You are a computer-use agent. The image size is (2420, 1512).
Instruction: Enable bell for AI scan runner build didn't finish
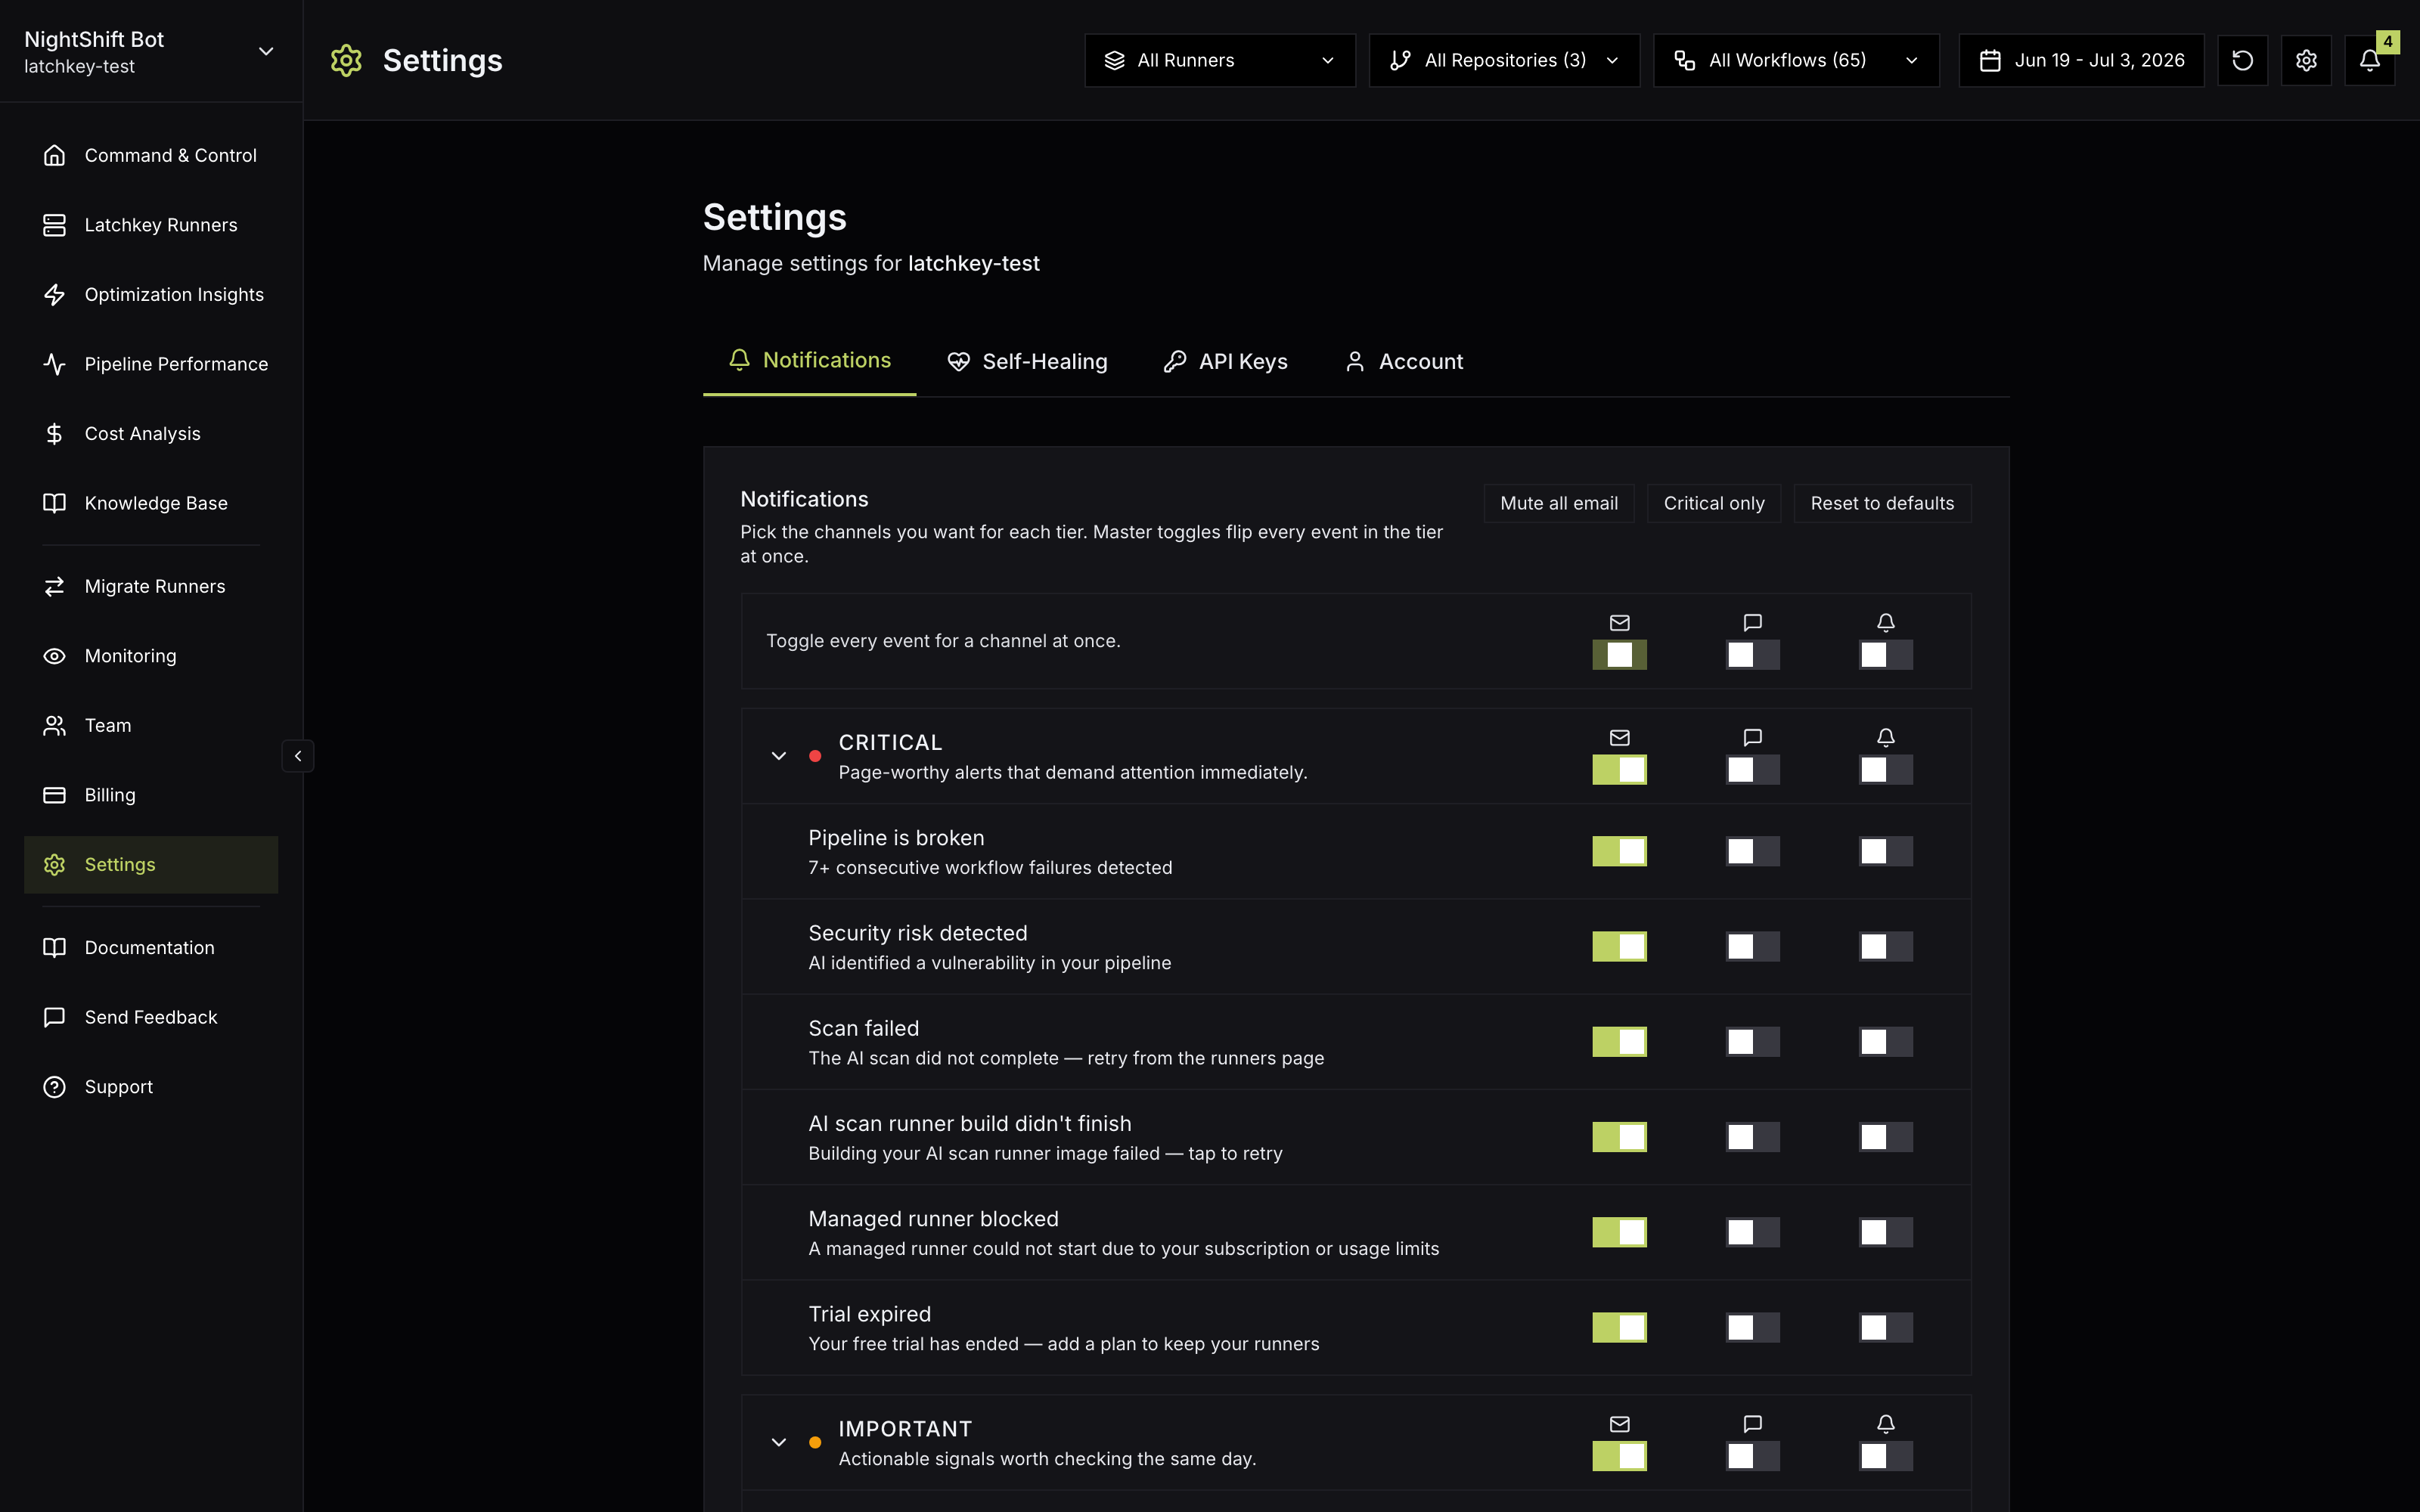[1886, 1137]
